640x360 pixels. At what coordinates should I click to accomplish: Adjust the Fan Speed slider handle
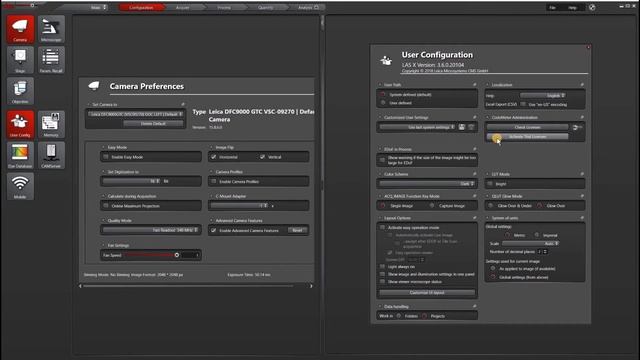tap(177, 255)
